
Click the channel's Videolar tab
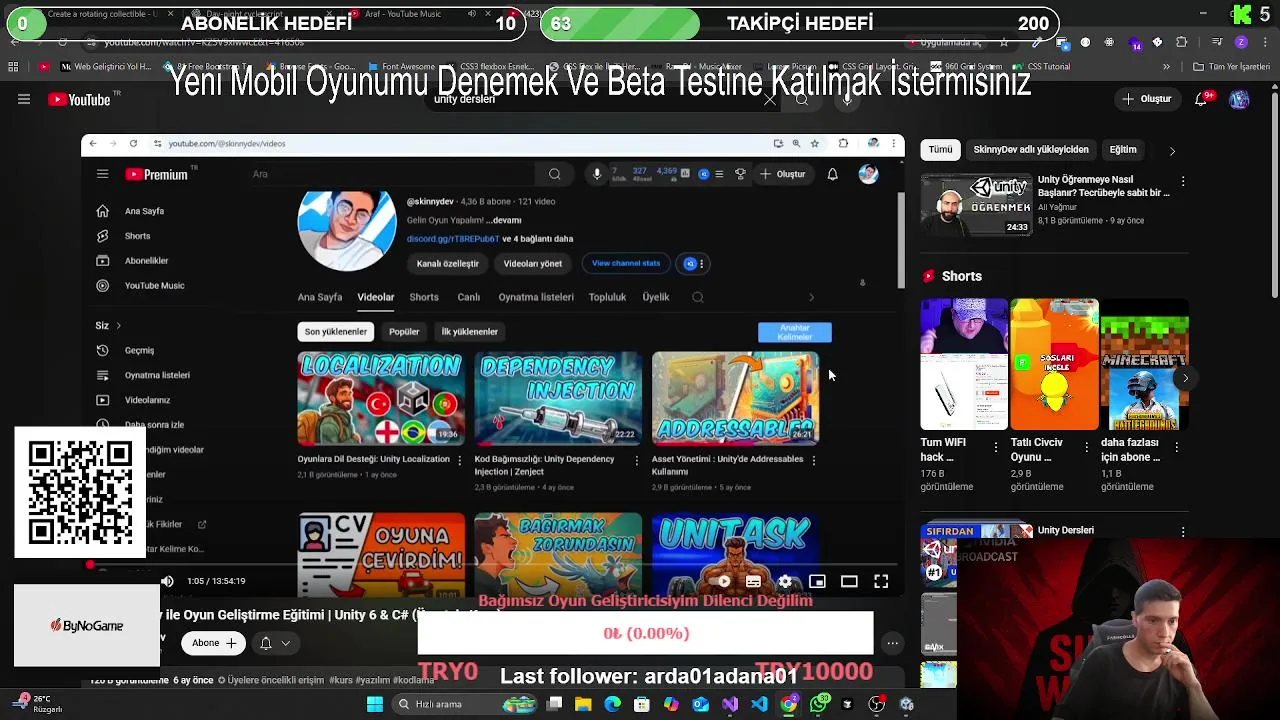click(x=376, y=297)
